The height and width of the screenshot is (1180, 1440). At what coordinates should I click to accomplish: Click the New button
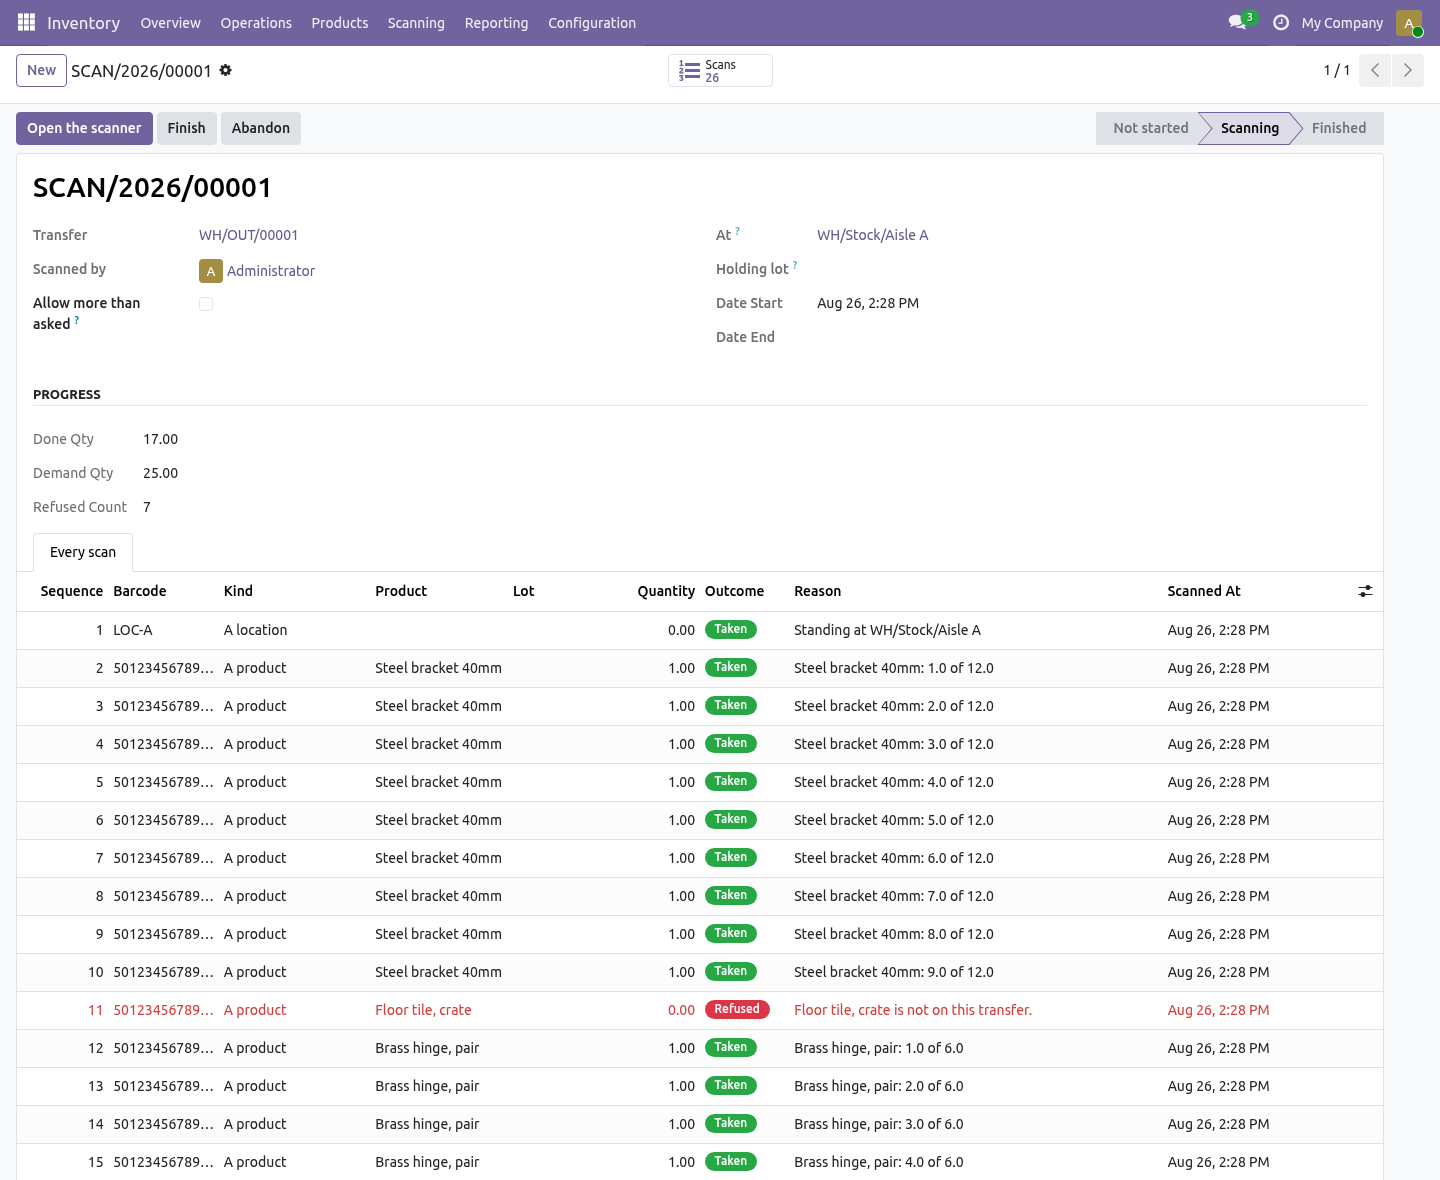pyautogui.click(x=41, y=70)
